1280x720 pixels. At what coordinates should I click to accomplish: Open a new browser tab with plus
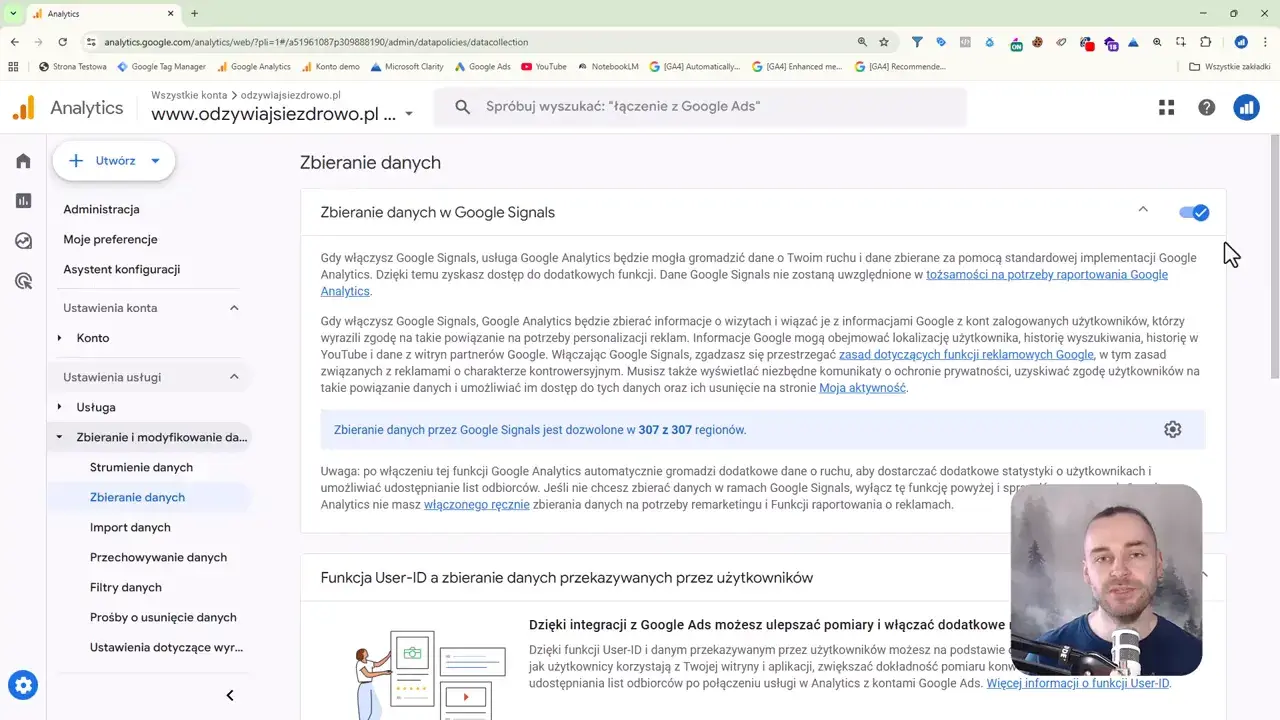coord(194,13)
